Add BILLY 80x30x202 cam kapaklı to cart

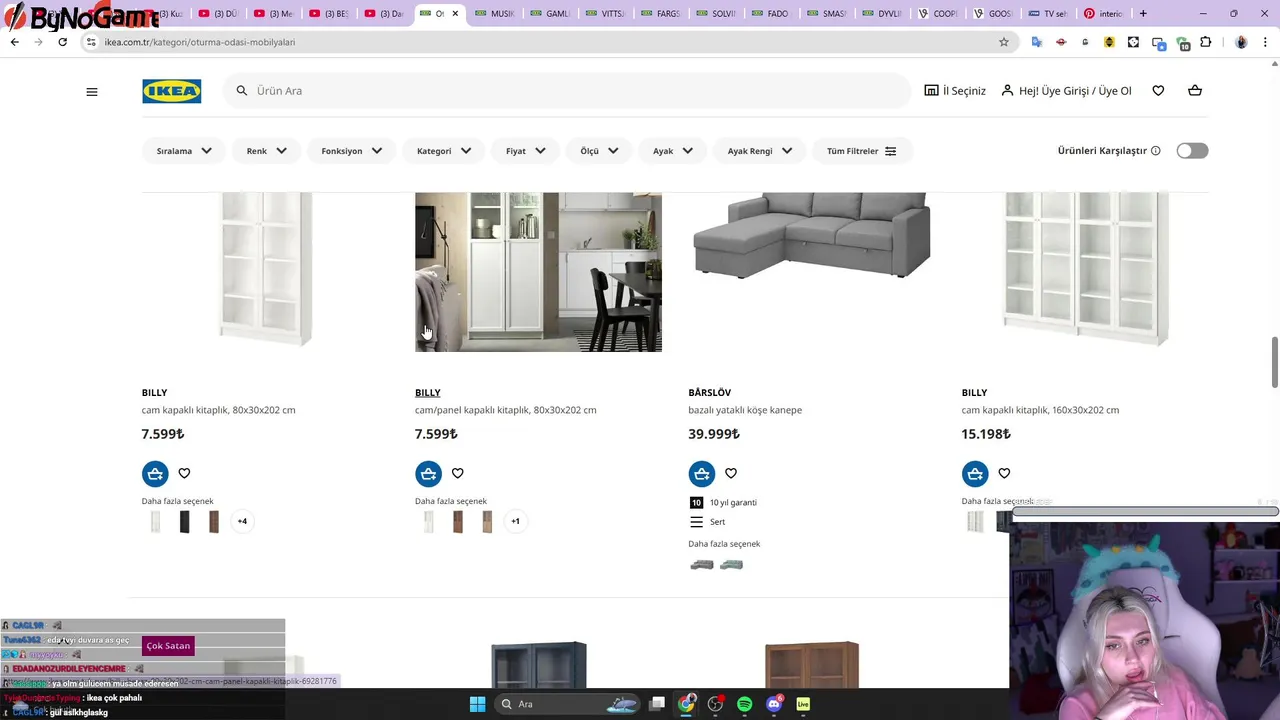(x=155, y=473)
